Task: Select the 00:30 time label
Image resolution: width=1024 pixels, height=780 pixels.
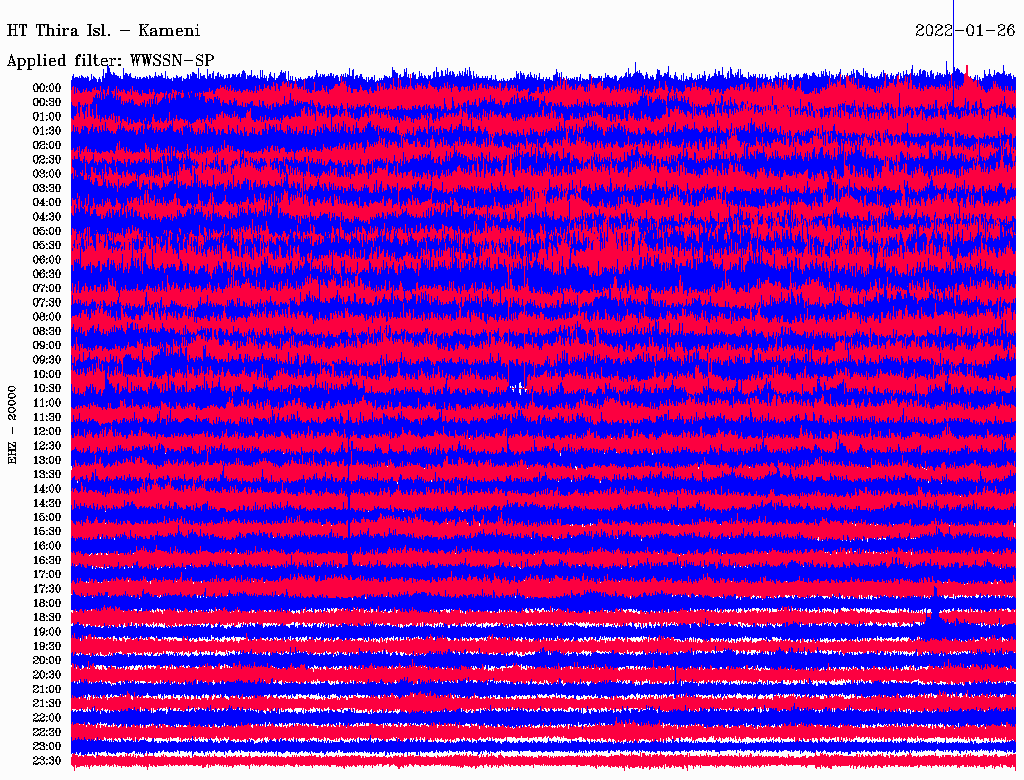Action: click(47, 102)
